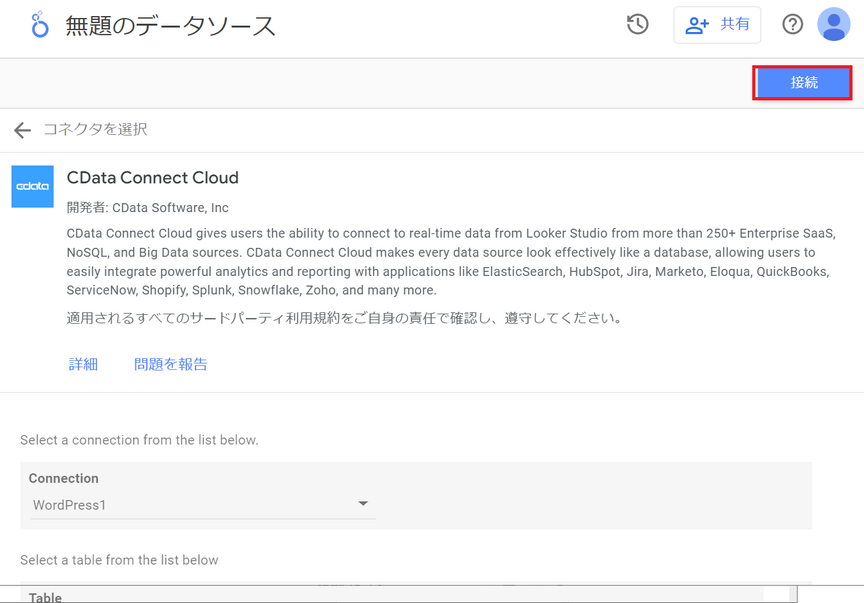This screenshot has height=603, width=864.
Task: Open version history clock icon
Action: click(x=638, y=24)
